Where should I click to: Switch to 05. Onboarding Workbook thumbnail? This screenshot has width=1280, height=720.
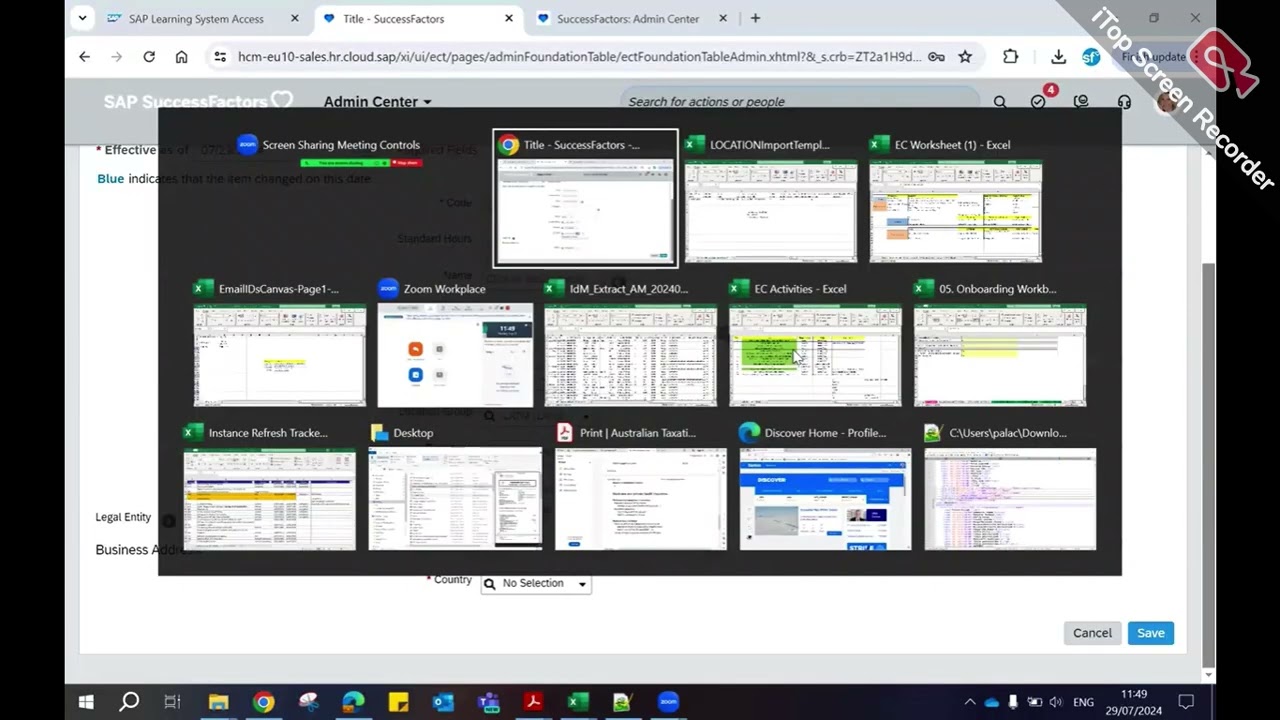1000,343
